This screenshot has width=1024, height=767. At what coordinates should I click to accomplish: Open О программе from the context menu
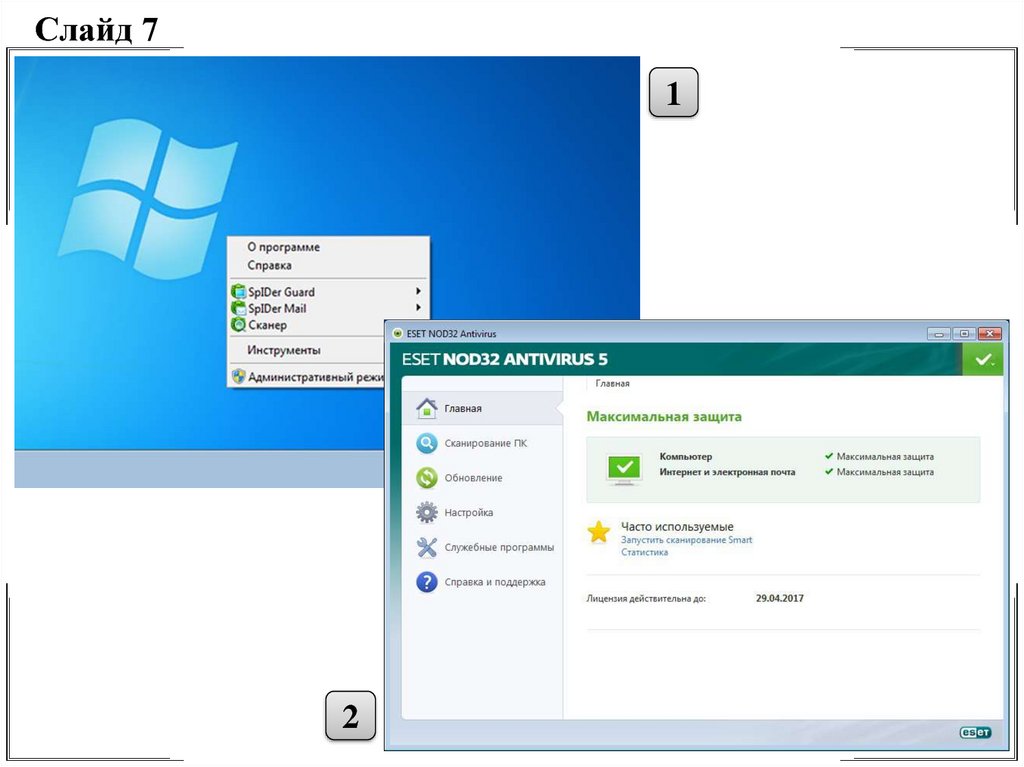pos(283,247)
